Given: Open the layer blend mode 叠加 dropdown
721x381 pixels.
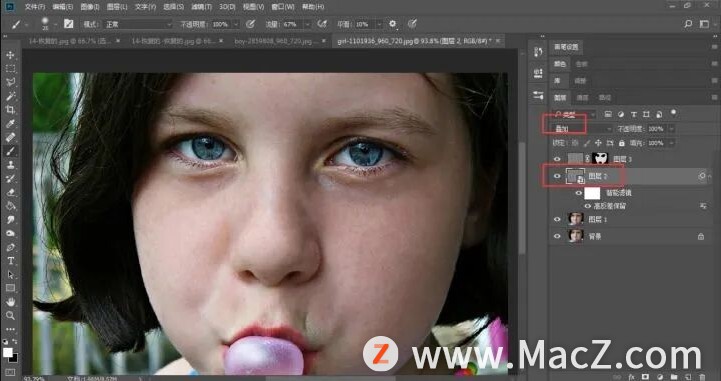Looking at the screenshot, I should click(x=583, y=129).
